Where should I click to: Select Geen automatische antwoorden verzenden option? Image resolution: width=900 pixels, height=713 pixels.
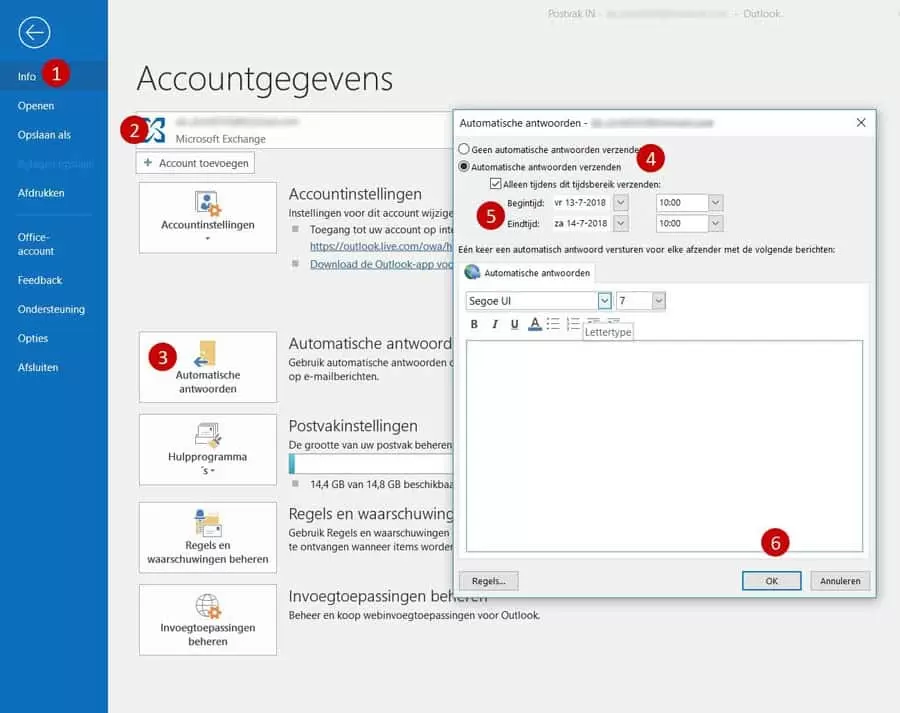tap(464, 149)
